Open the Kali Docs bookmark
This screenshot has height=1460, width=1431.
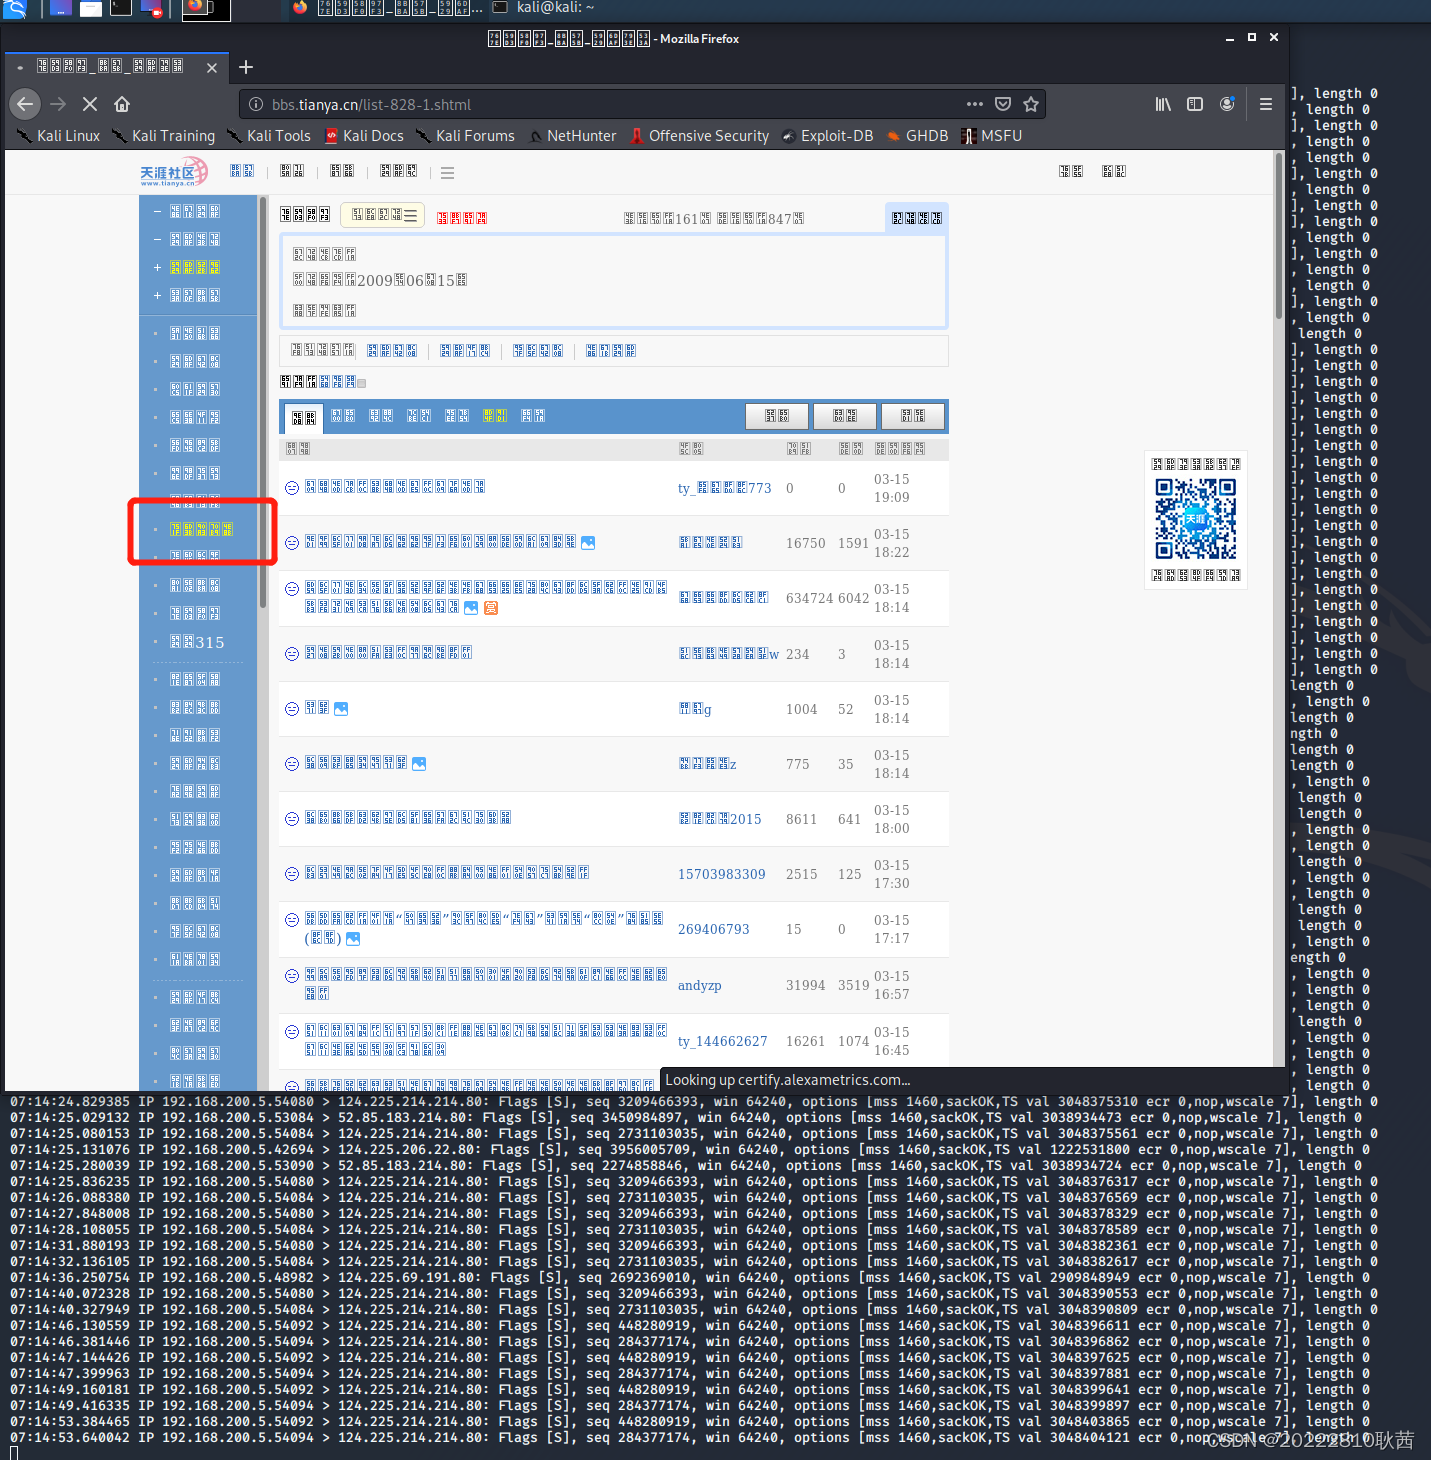pos(364,136)
